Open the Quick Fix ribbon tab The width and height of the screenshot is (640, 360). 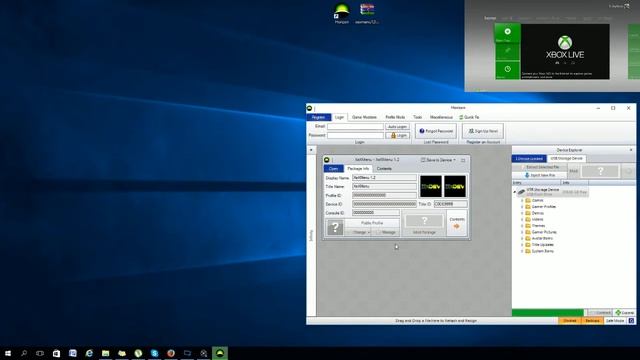coord(469,117)
